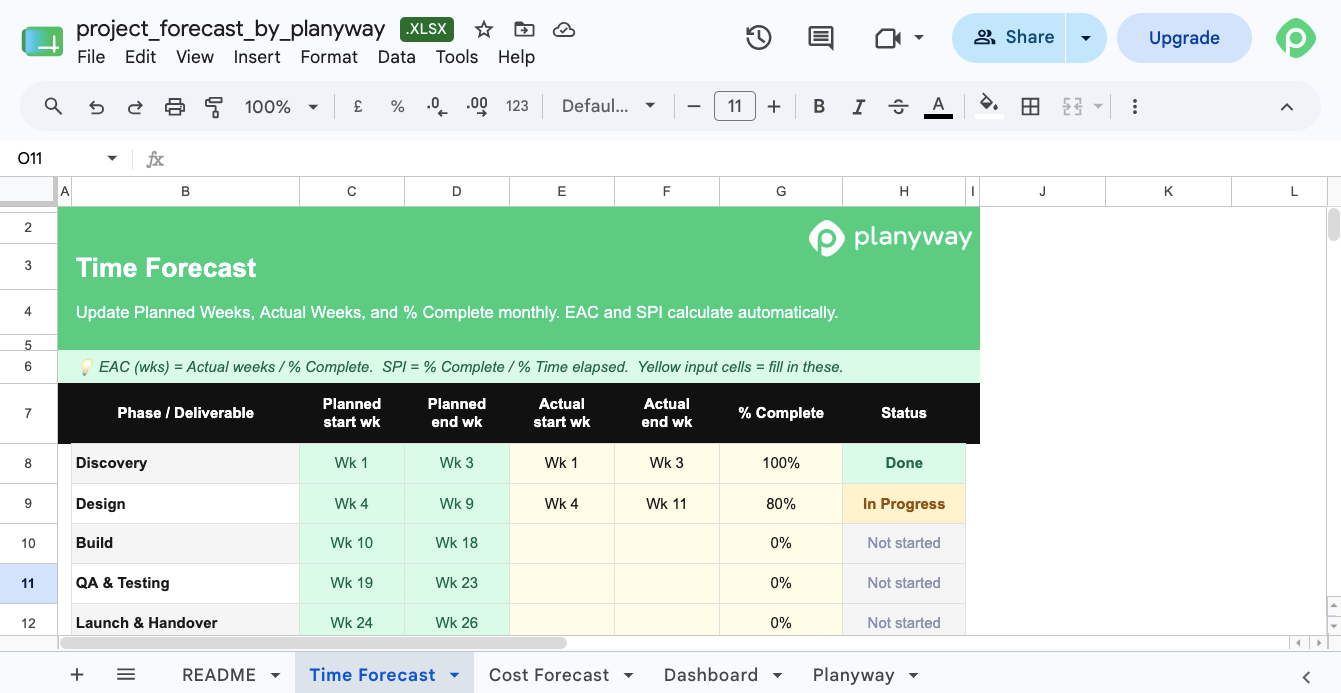
Task: Open the Data menu
Action: coord(396,57)
